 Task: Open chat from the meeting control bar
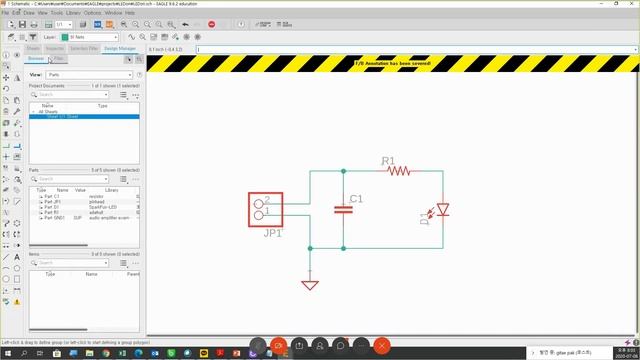point(340,346)
